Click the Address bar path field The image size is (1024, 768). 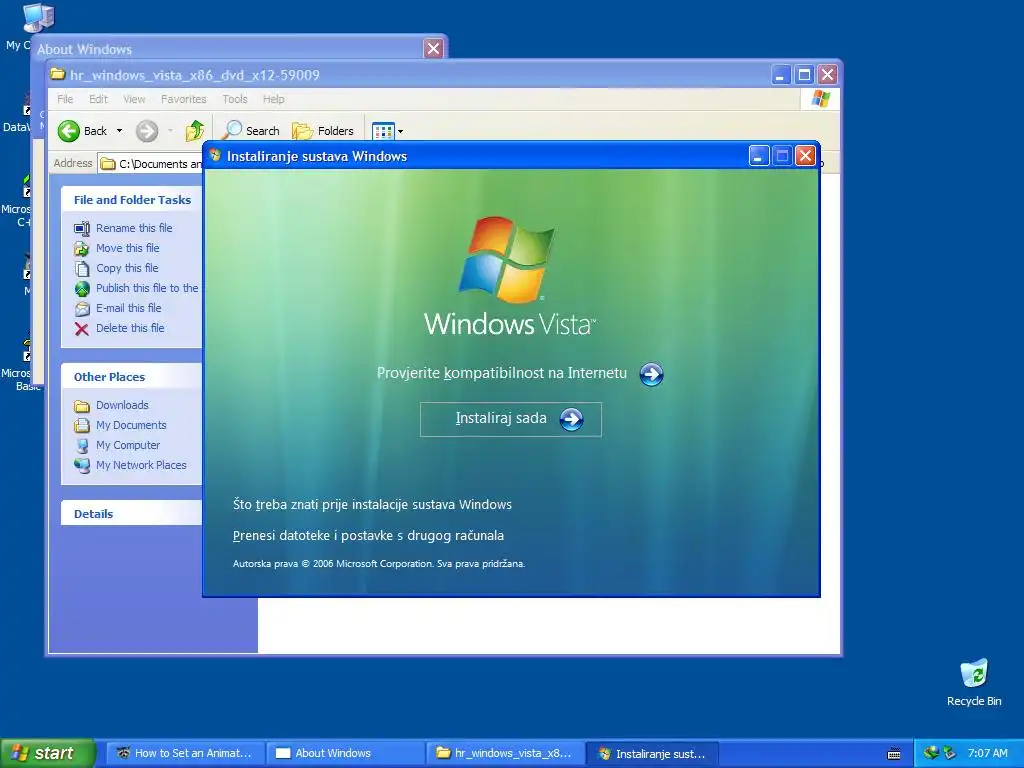pos(150,163)
